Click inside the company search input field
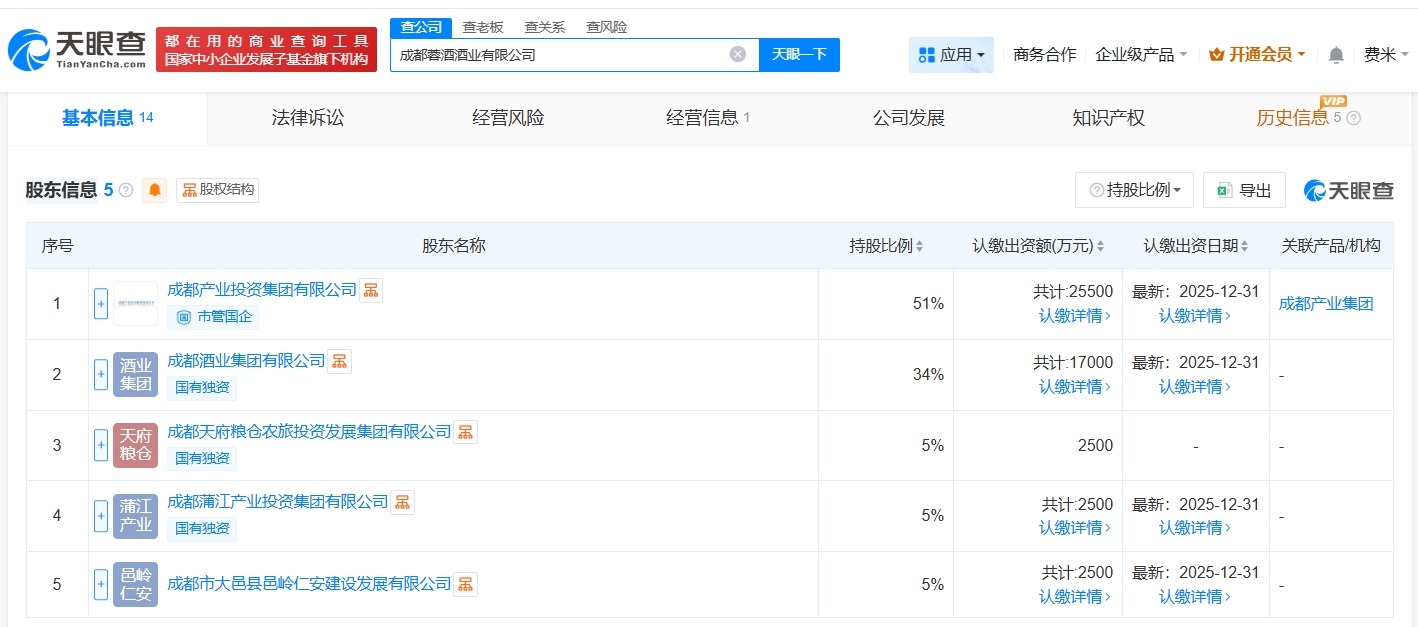 [560, 55]
